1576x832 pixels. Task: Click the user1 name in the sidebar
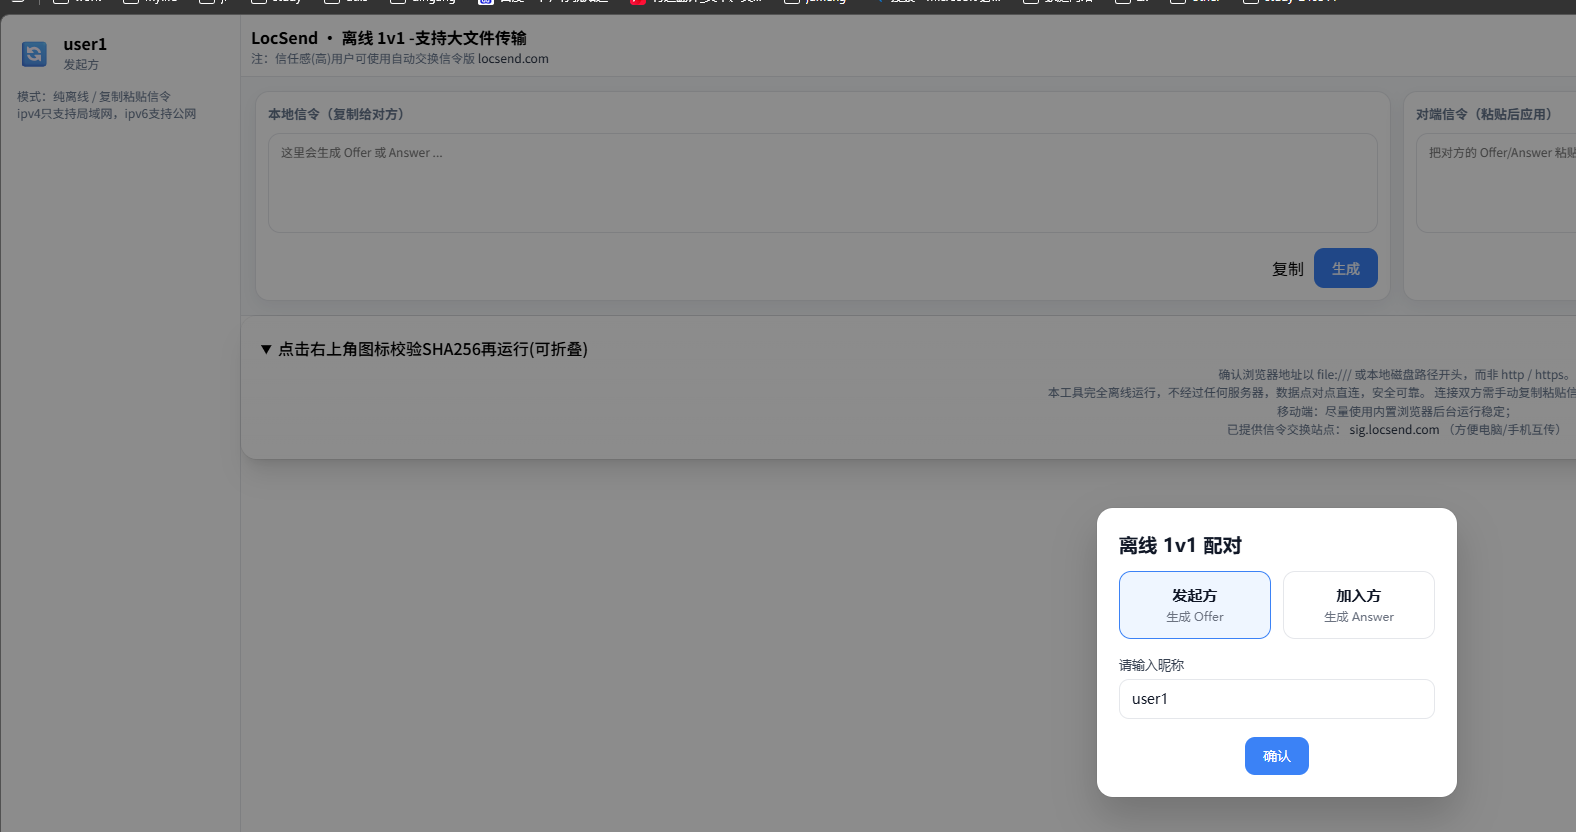(x=85, y=44)
